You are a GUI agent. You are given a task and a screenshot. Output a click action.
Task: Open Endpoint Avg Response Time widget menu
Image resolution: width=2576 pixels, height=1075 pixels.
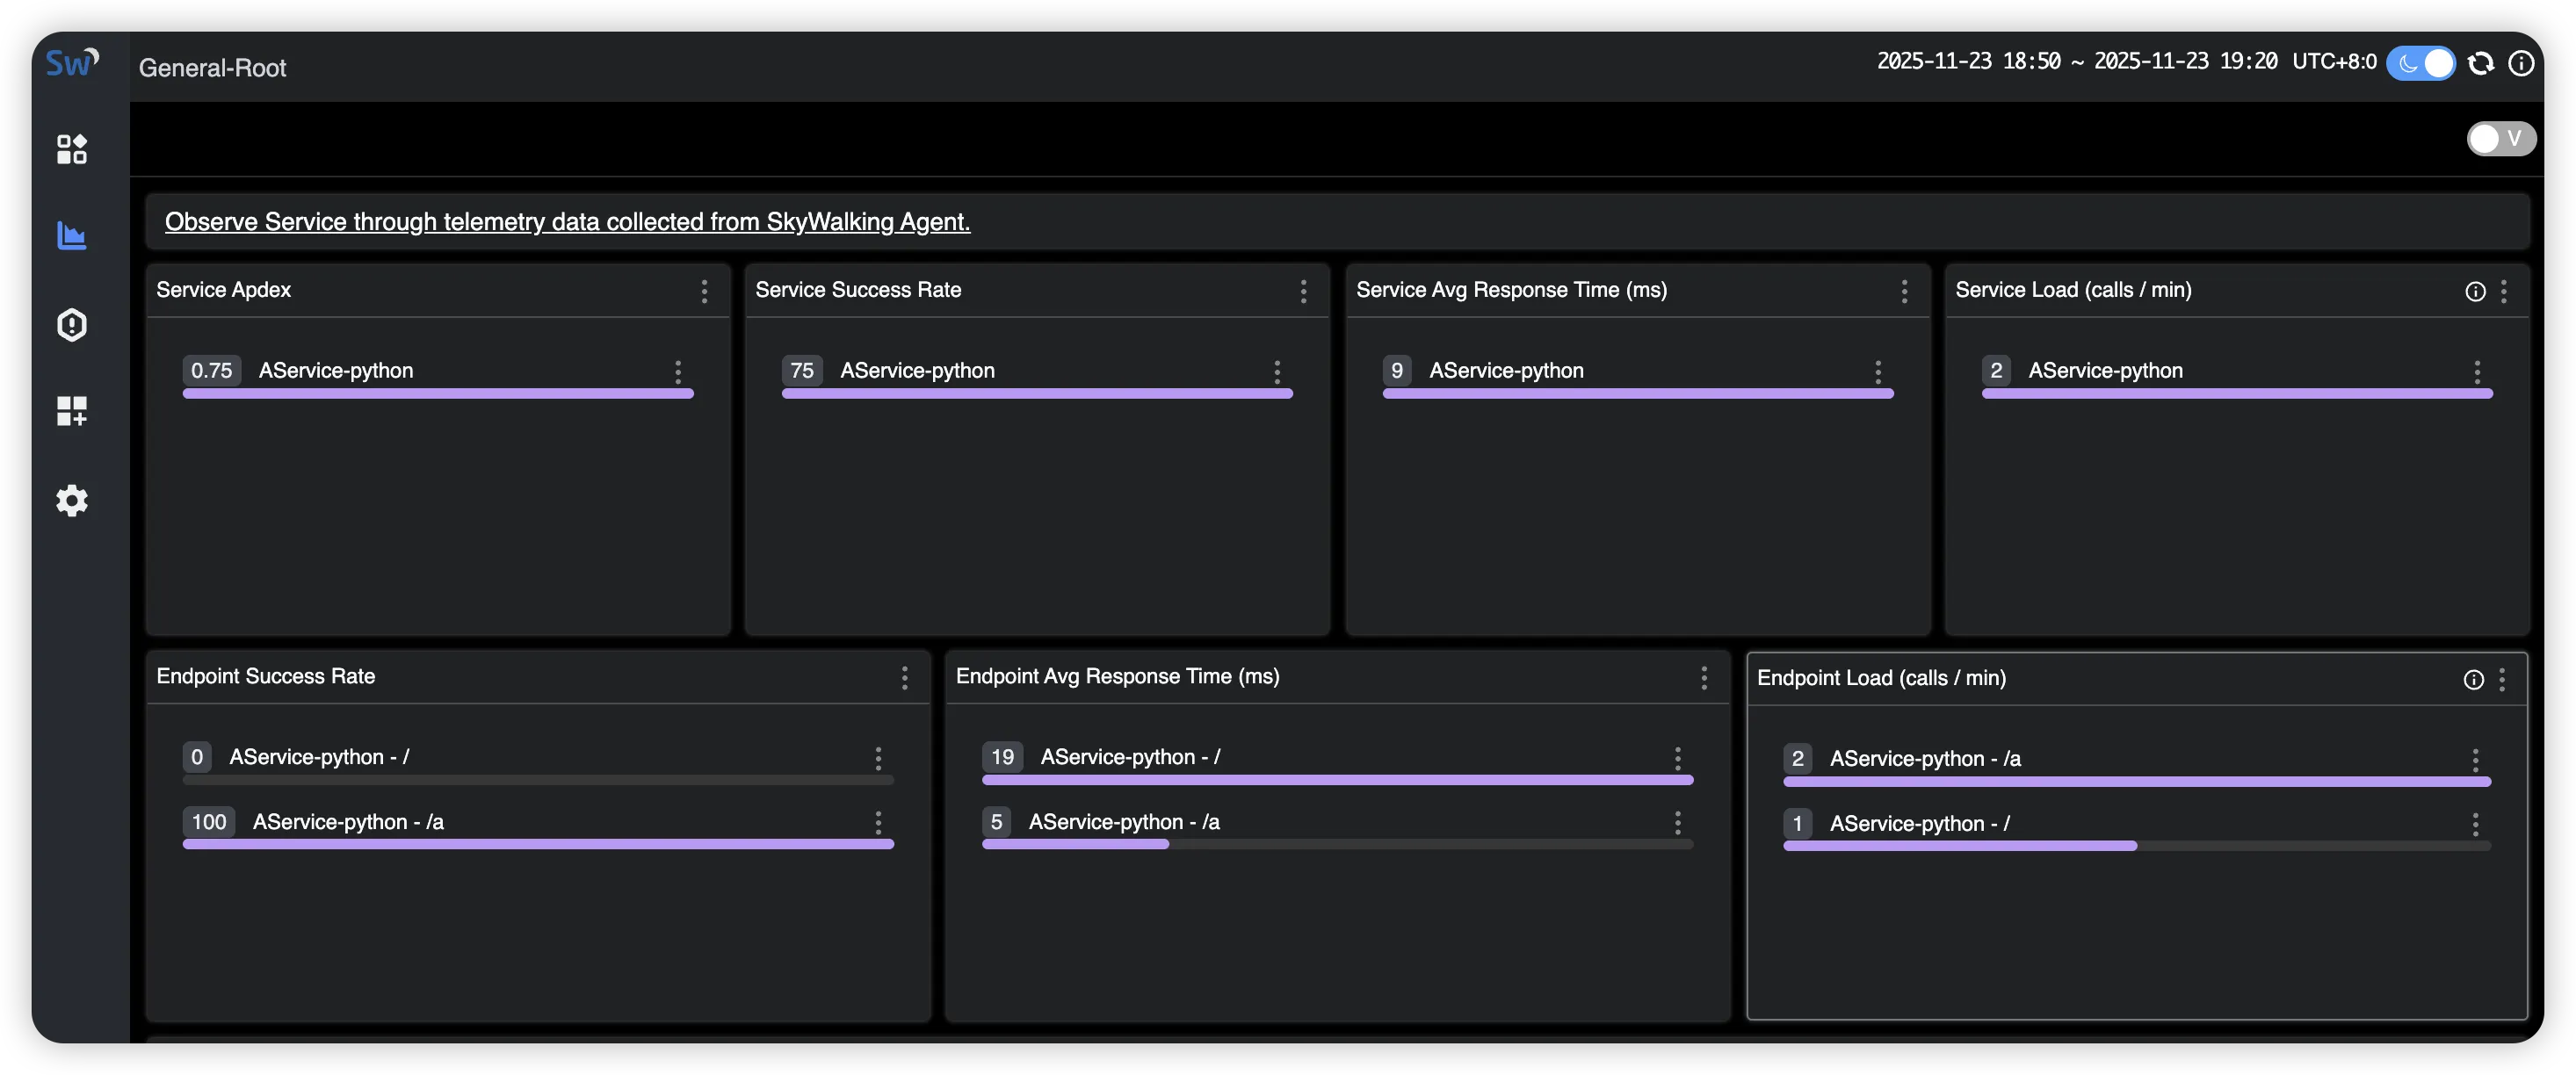pyautogui.click(x=1704, y=678)
